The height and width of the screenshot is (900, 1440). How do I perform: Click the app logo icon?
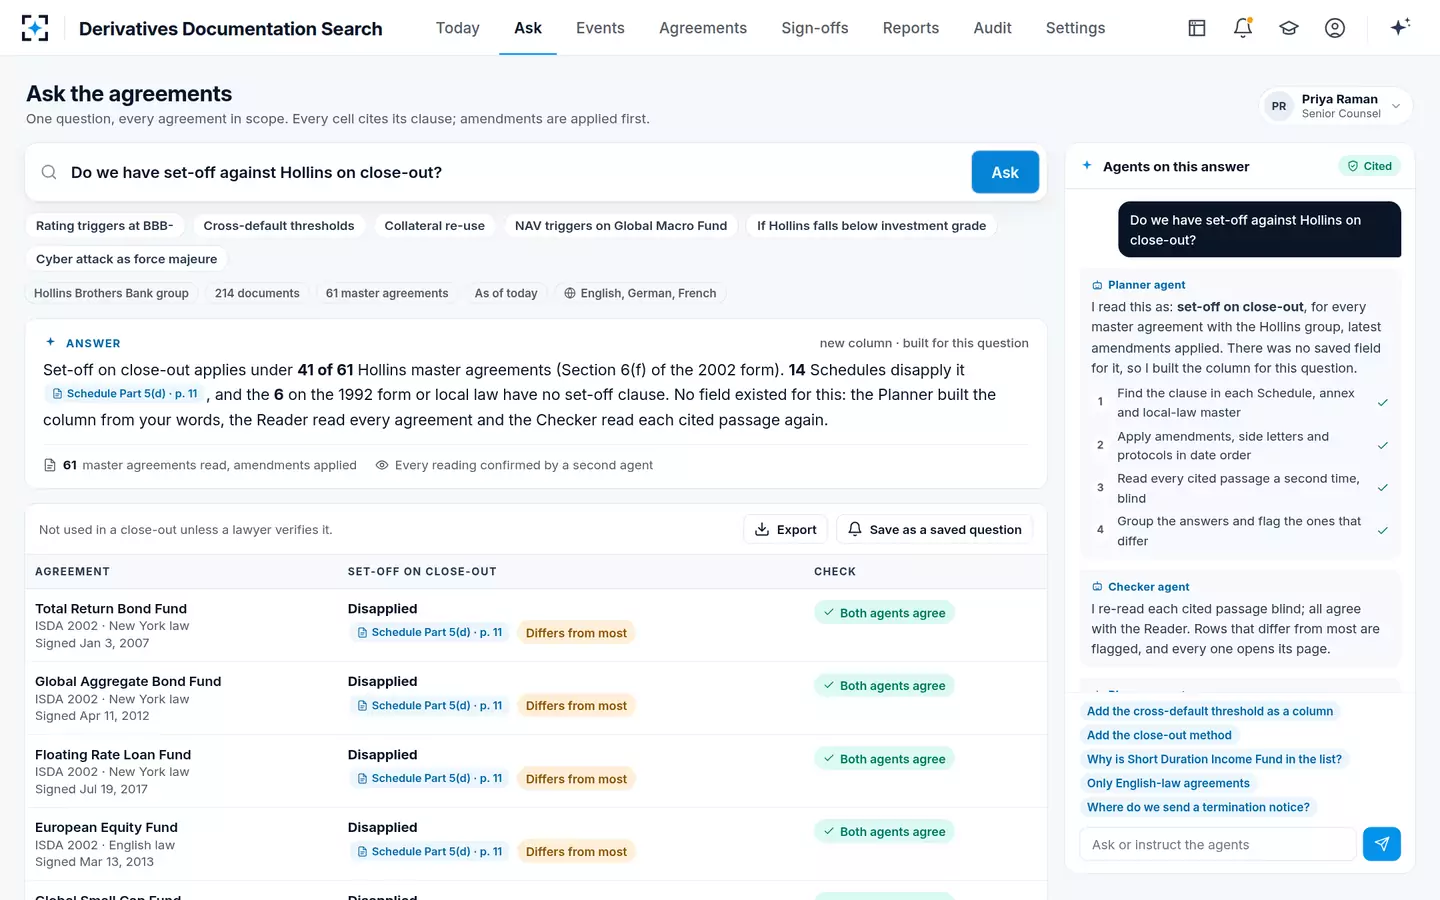point(35,28)
